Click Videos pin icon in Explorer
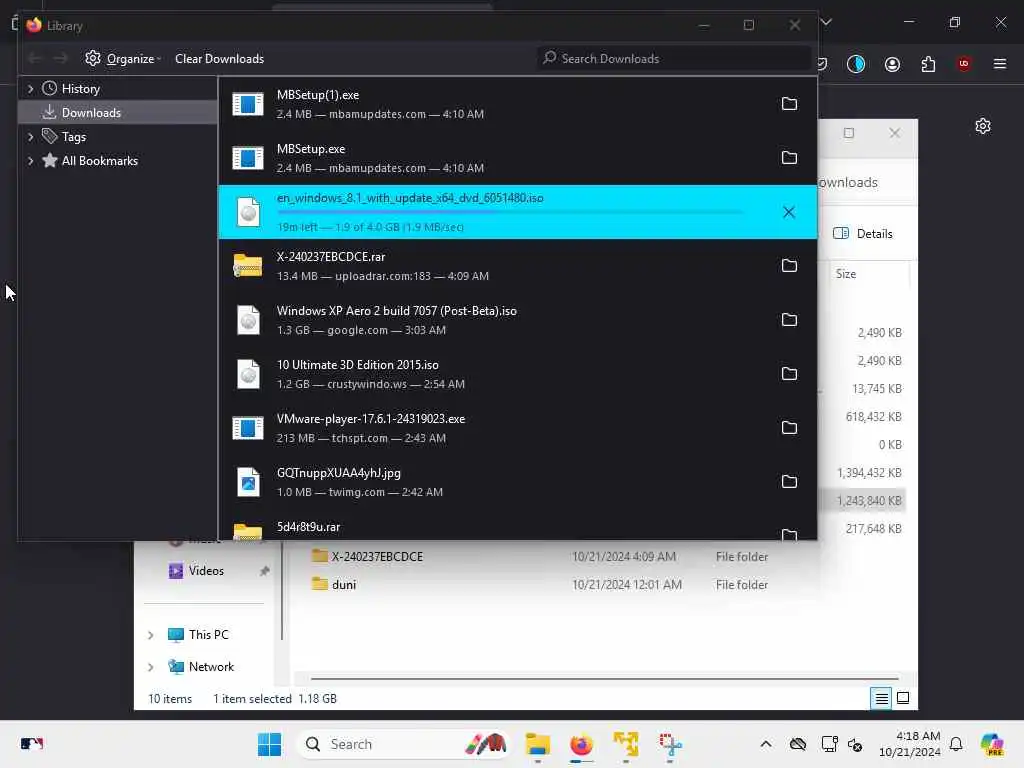1024x768 pixels. tap(264, 571)
